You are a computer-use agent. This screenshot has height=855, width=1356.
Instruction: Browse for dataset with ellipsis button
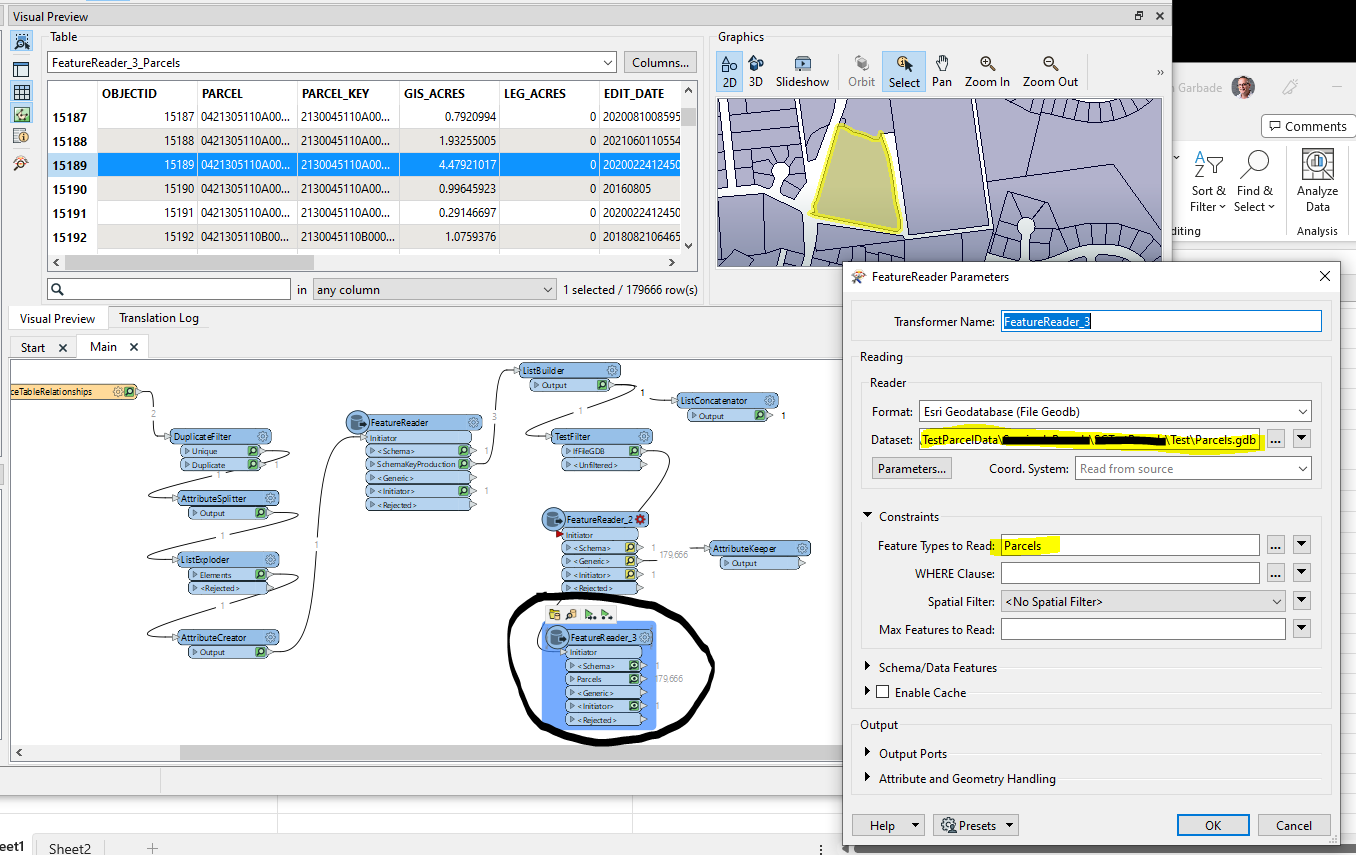(x=1275, y=439)
